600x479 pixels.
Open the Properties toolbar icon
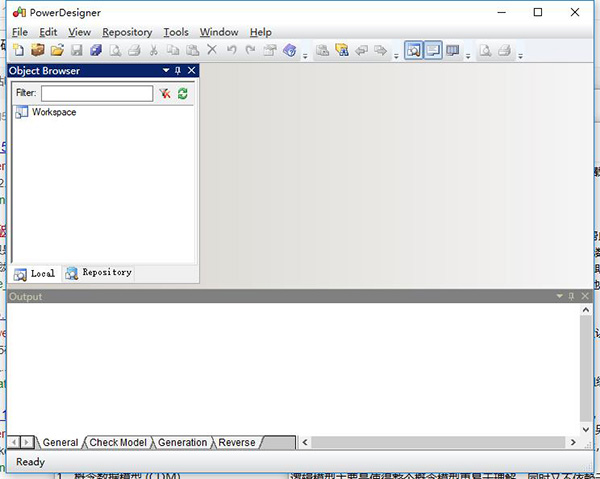[x=270, y=50]
